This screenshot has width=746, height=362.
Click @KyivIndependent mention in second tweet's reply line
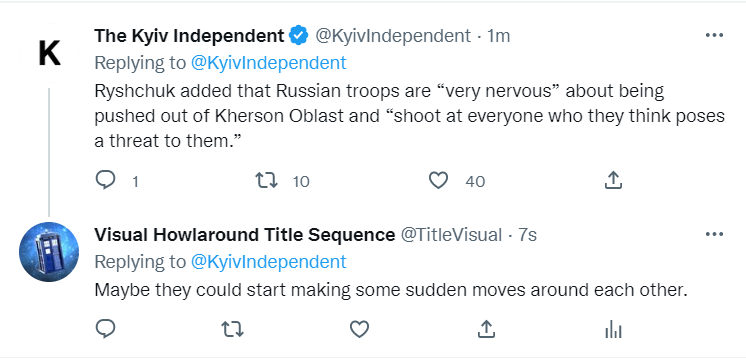(x=268, y=262)
